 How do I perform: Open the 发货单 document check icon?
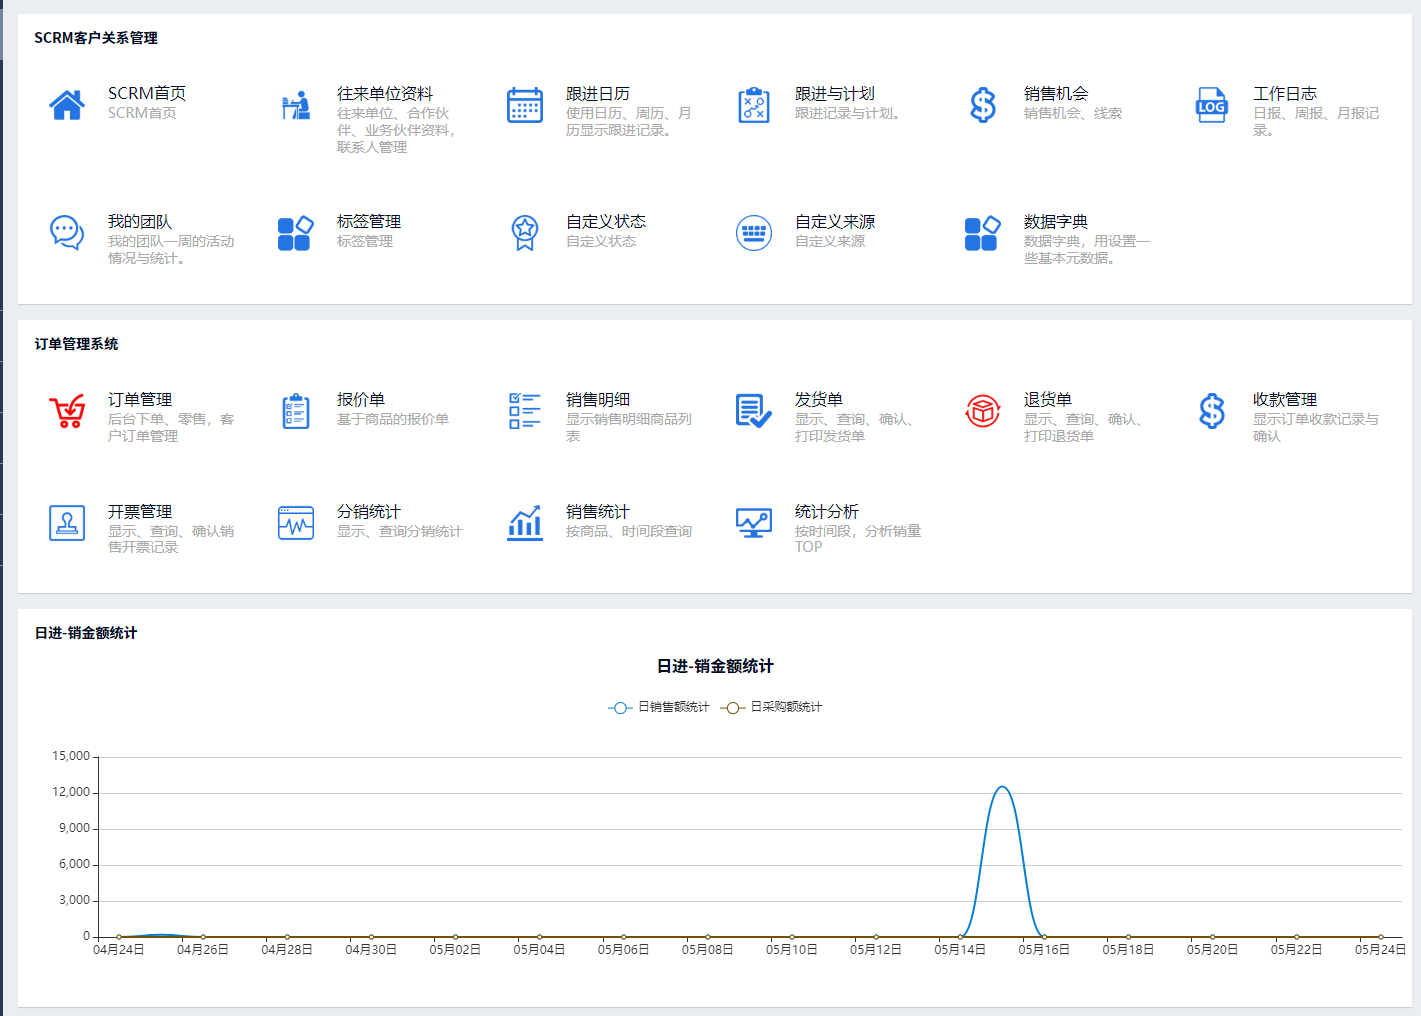(754, 411)
